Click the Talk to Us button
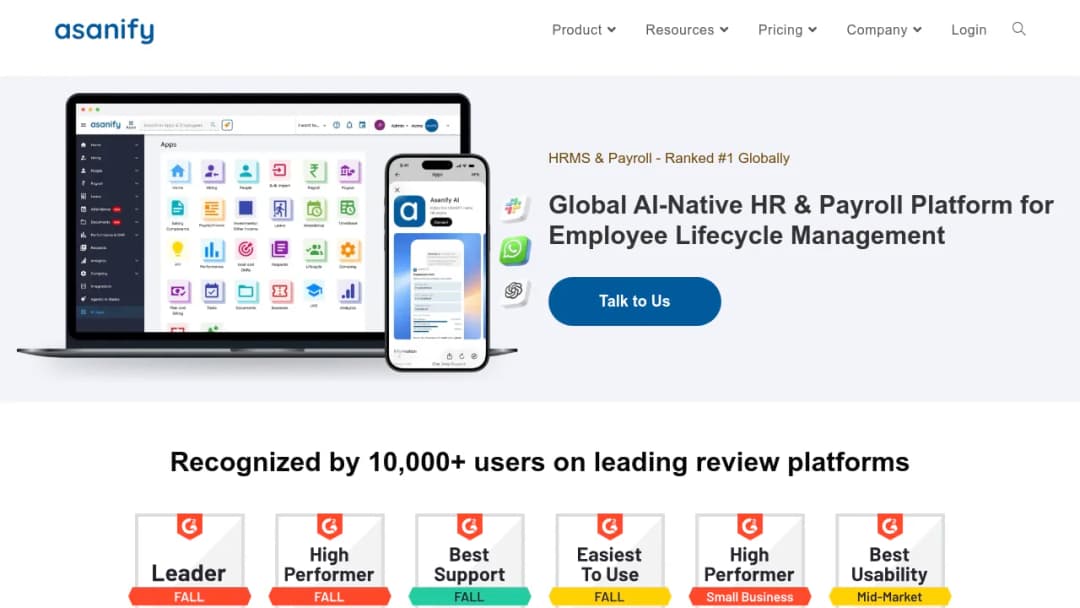Image resolution: width=1080 pixels, height=608 pixels. click(634, 301)
